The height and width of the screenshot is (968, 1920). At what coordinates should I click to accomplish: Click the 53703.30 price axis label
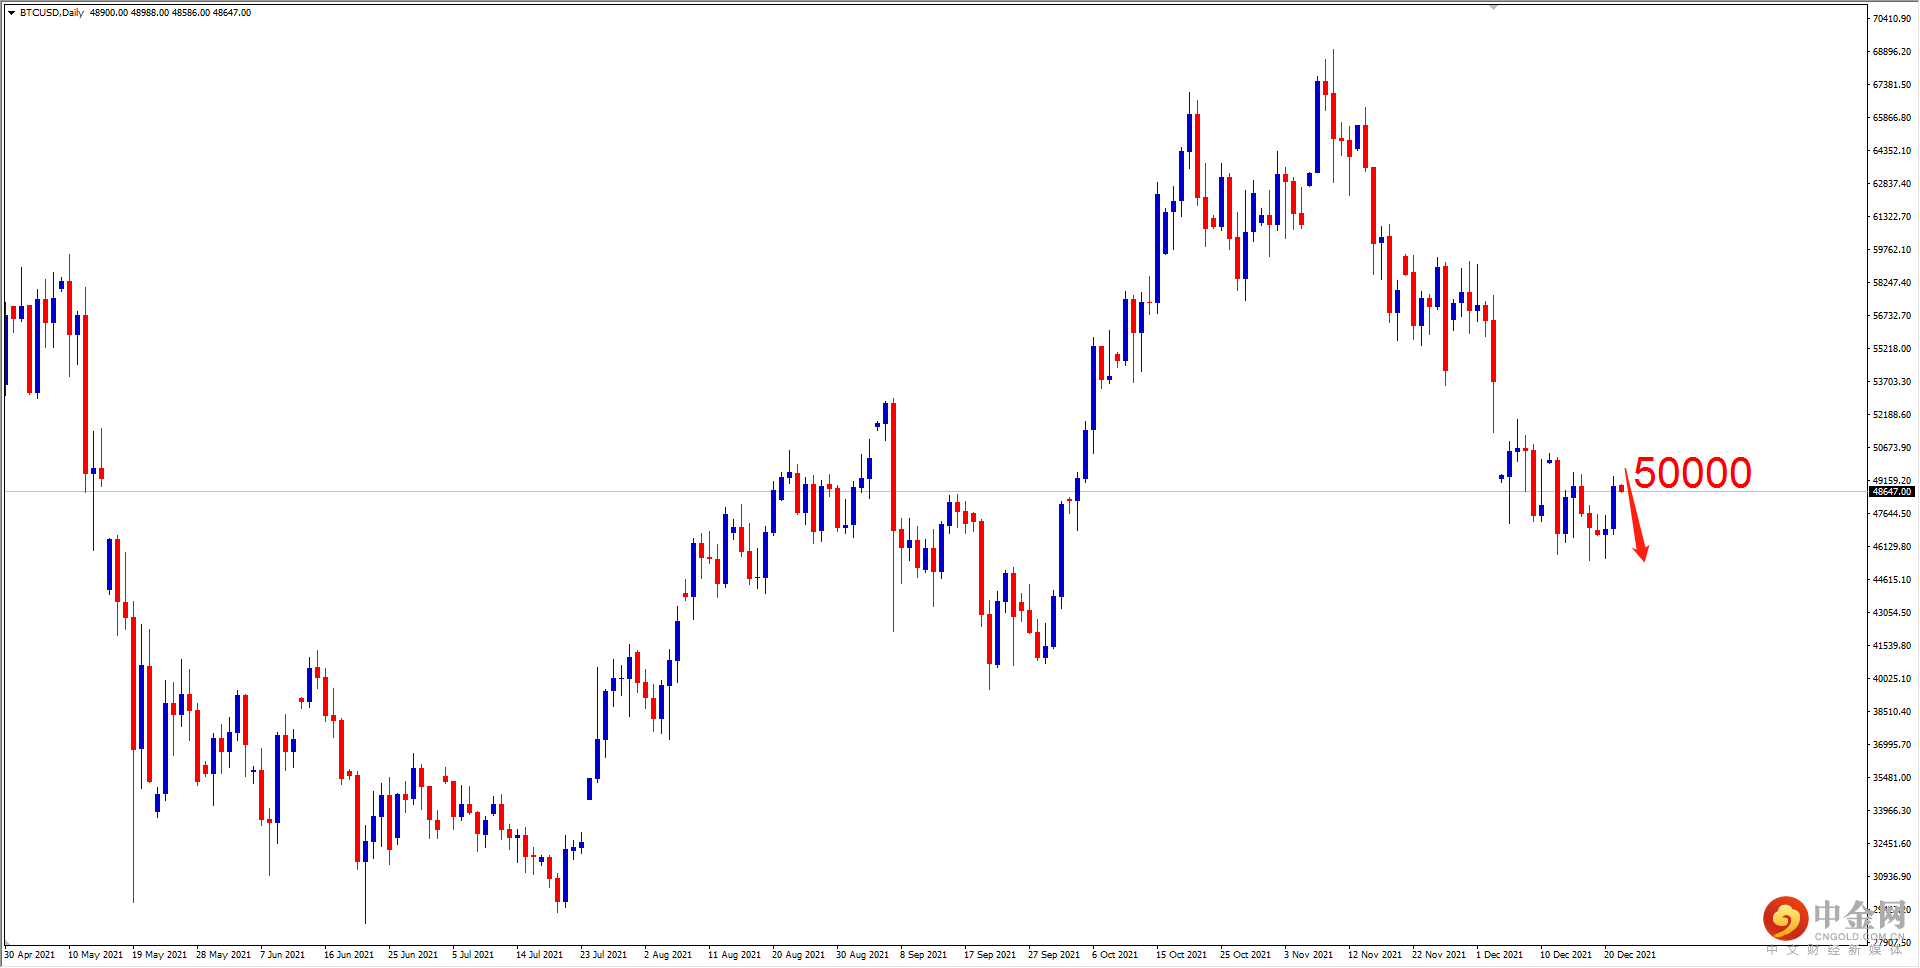1892,382
